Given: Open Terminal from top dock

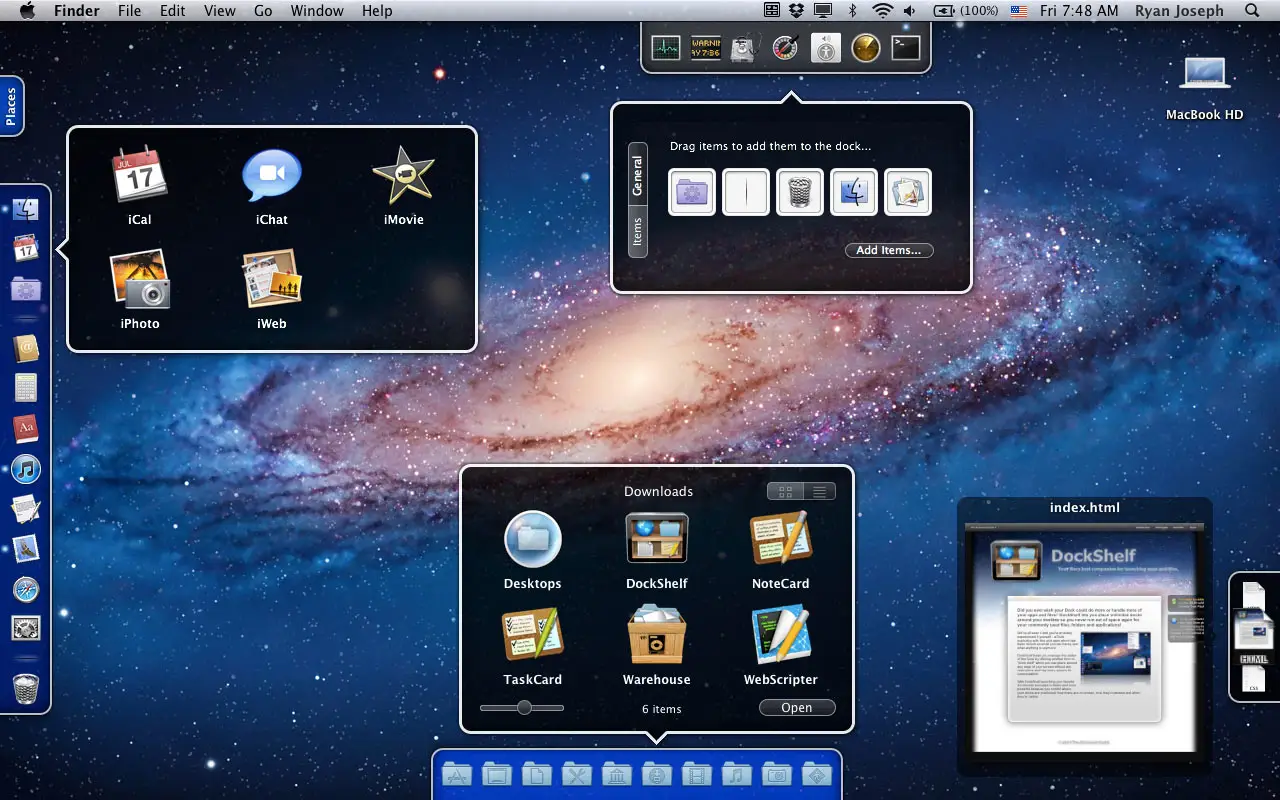Looking at the screenshot, I should click(x=906, y=47).
